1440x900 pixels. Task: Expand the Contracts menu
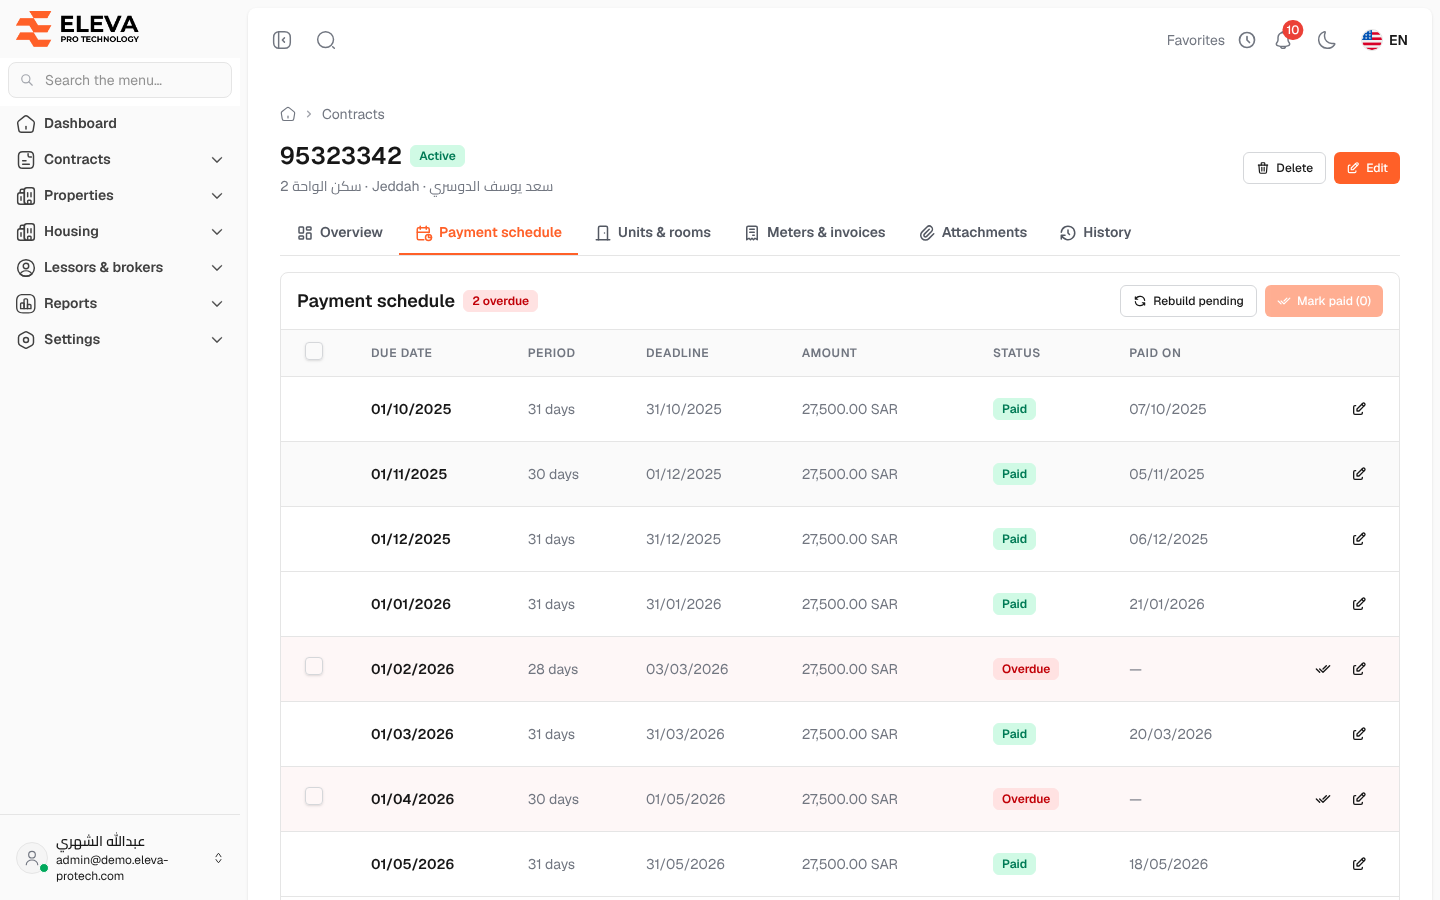pos(120,159)
